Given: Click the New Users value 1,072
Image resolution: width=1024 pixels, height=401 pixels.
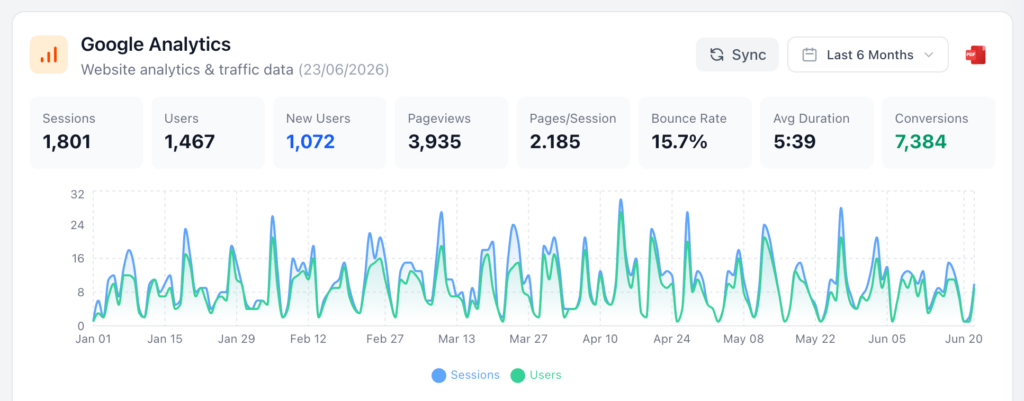Looking at the screenshot, I should click(310, 142).
